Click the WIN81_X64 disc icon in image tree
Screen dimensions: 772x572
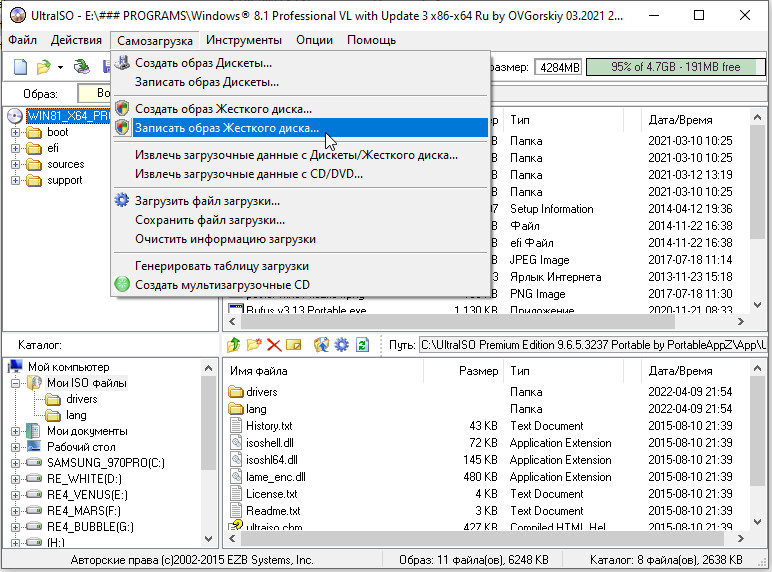(x=15, y=116)
